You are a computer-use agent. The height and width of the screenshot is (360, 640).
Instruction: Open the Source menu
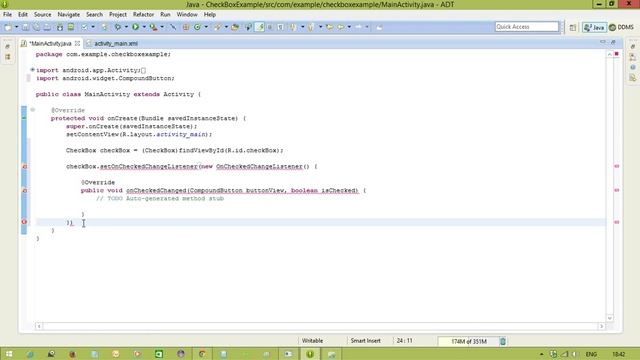point(42,14)
